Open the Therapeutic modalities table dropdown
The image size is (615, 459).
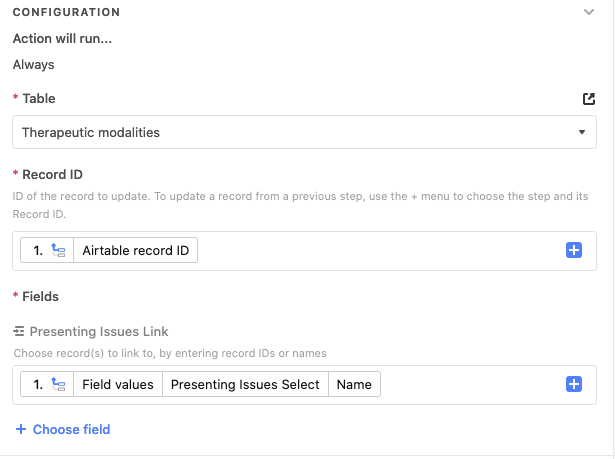304,132
